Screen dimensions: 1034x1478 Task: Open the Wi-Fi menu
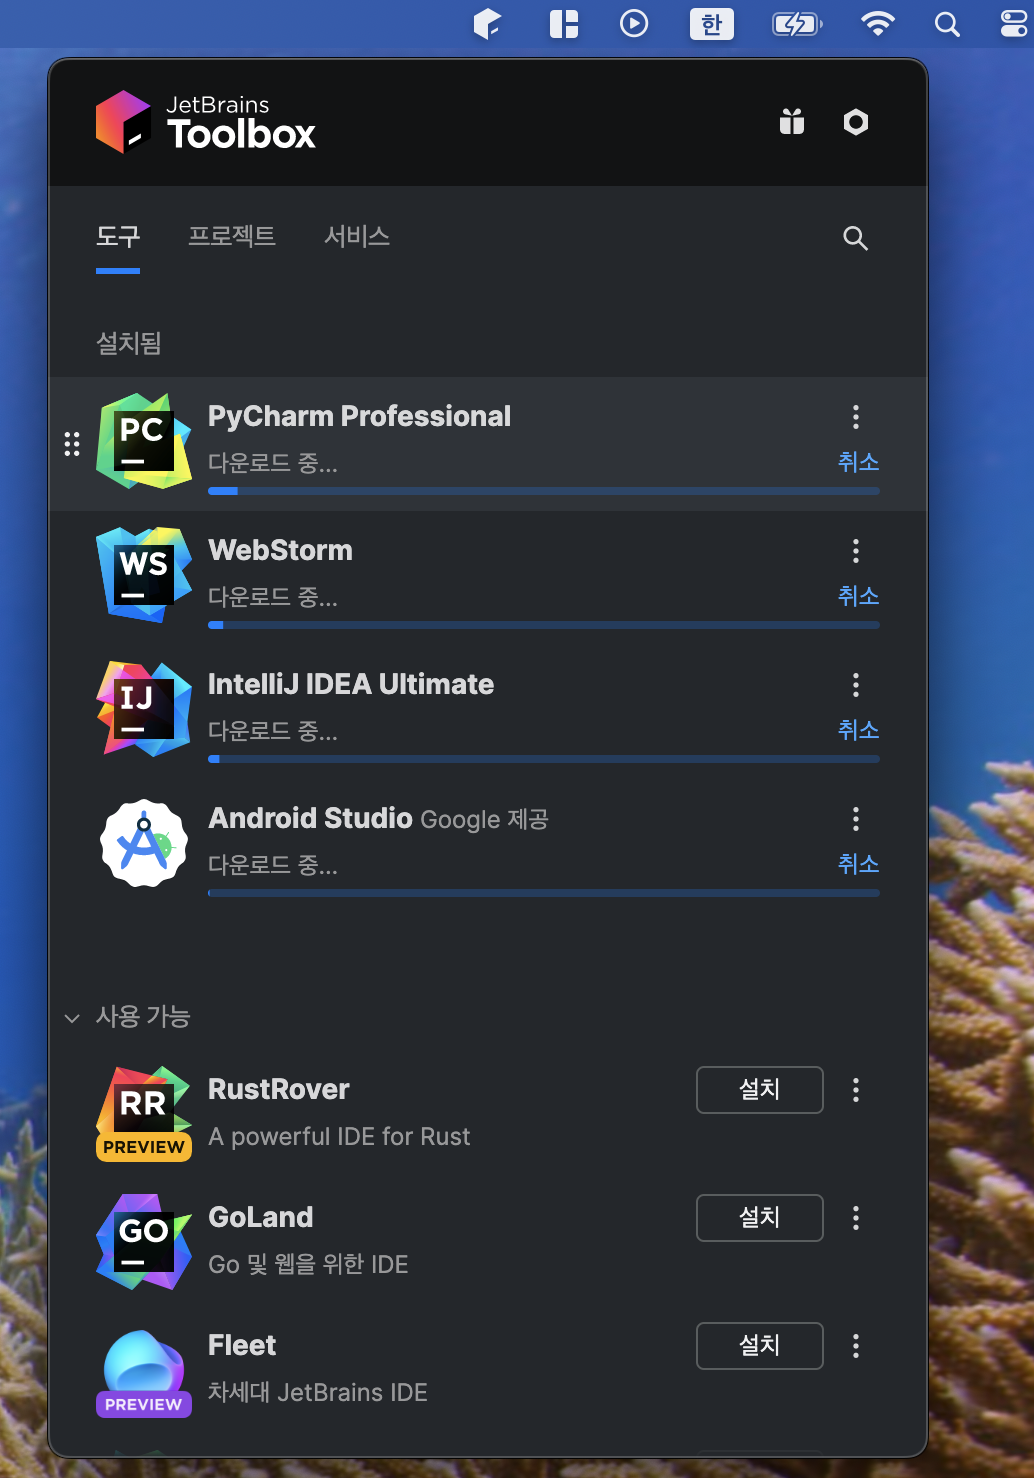pos(878,23)
